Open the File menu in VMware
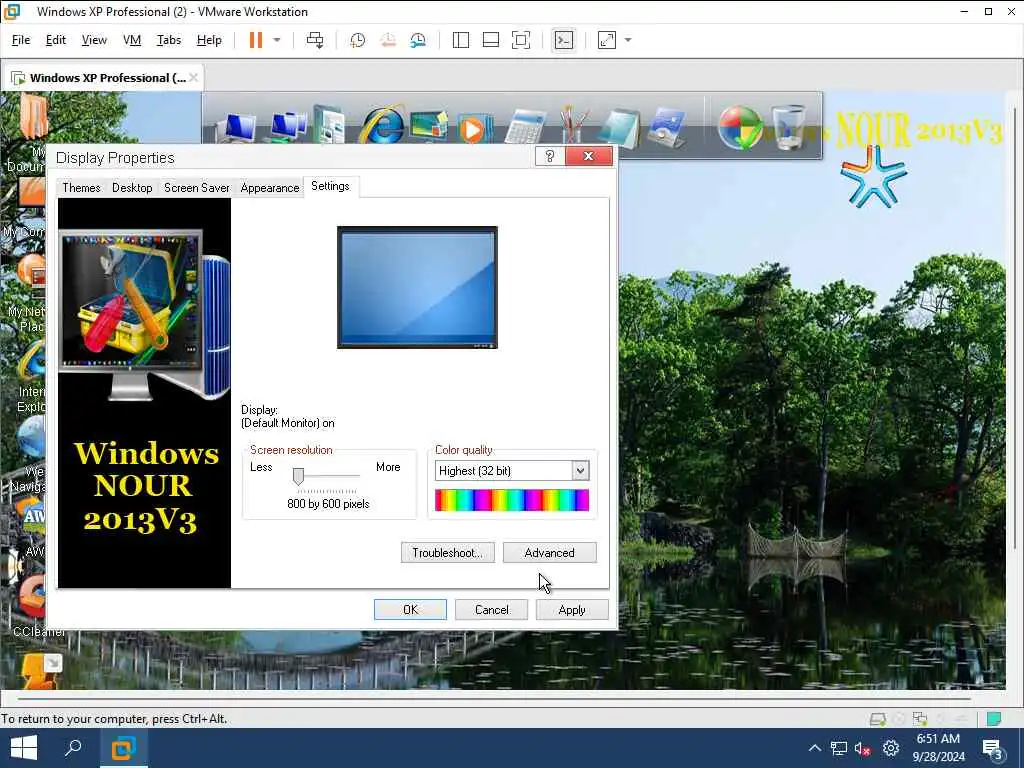 [21, 40]
